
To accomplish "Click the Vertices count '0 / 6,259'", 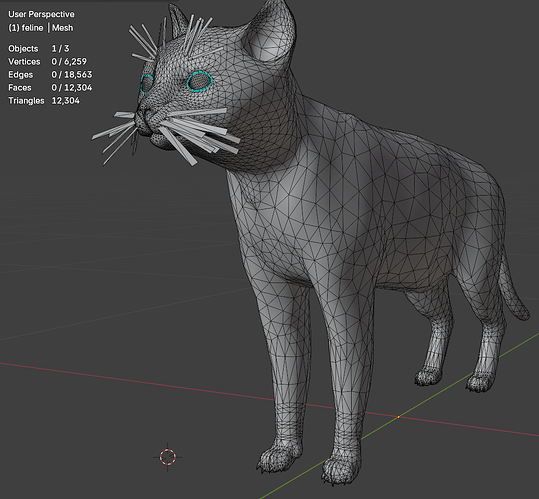I will coord(69,62).
